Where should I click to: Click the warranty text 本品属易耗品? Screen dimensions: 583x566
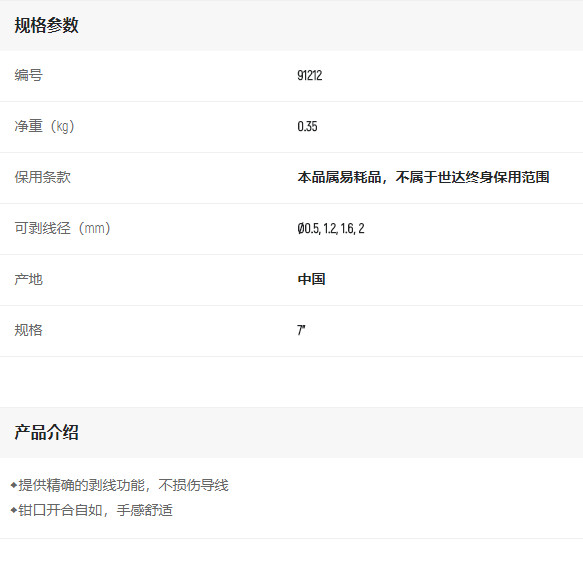pyautogui.click(x=339, y=177)
